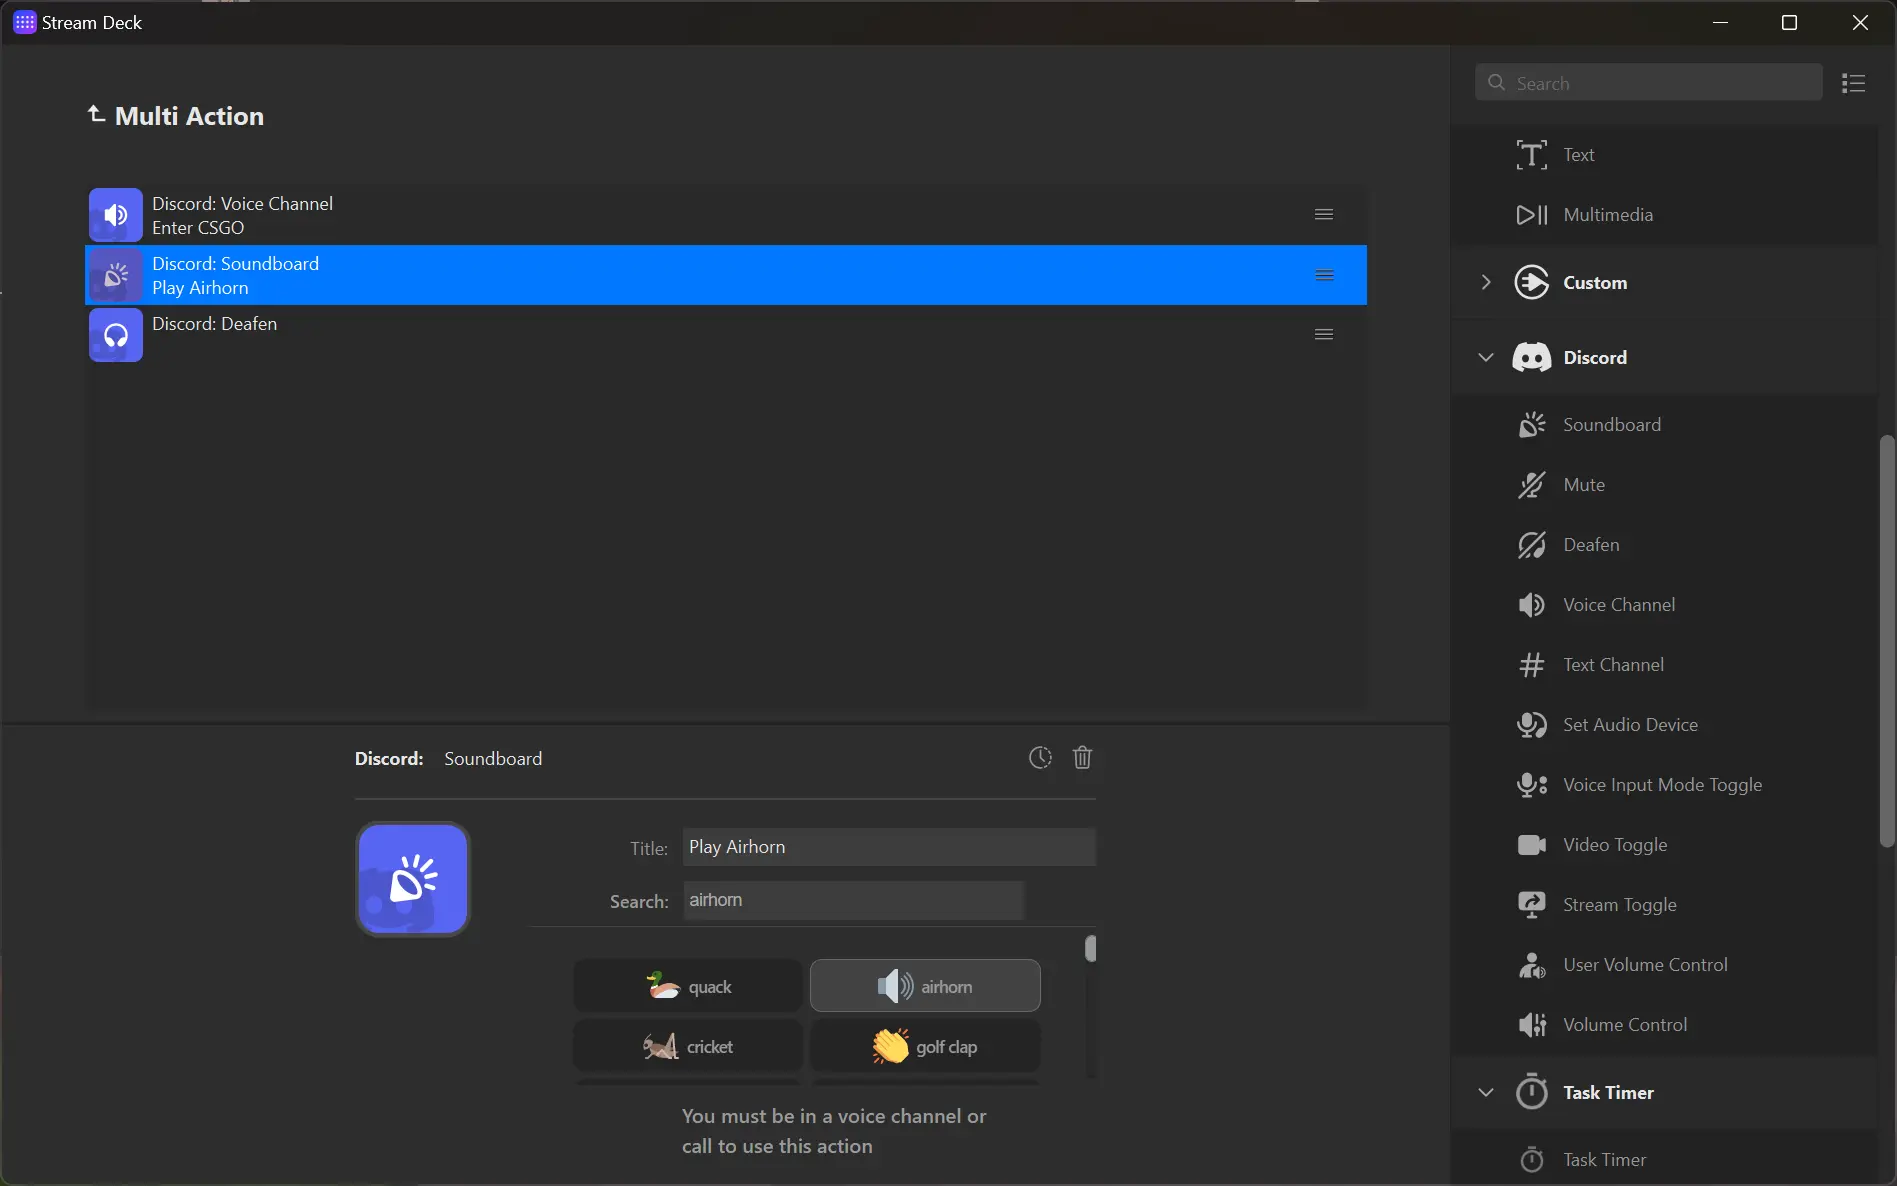
Task: Delete the Soundboard action with trash icon
Action: 1082,758
